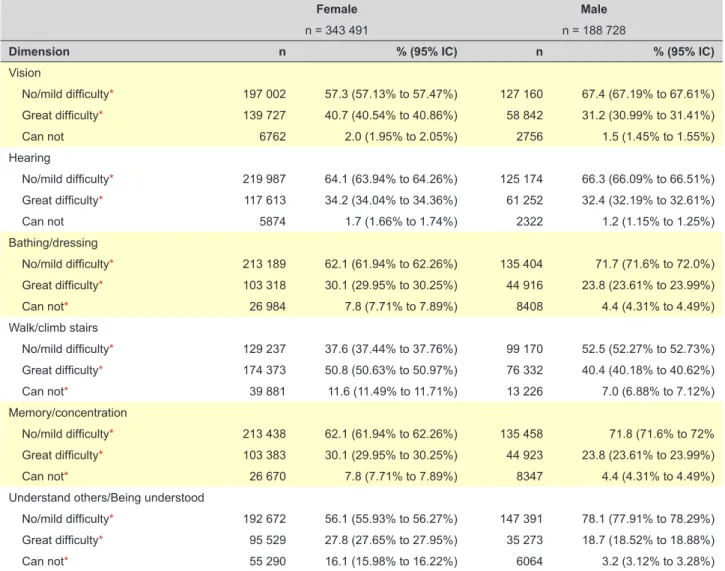Click Hearing Can not female value 5874
Screen dimensions: 725x571
(272, 221)
